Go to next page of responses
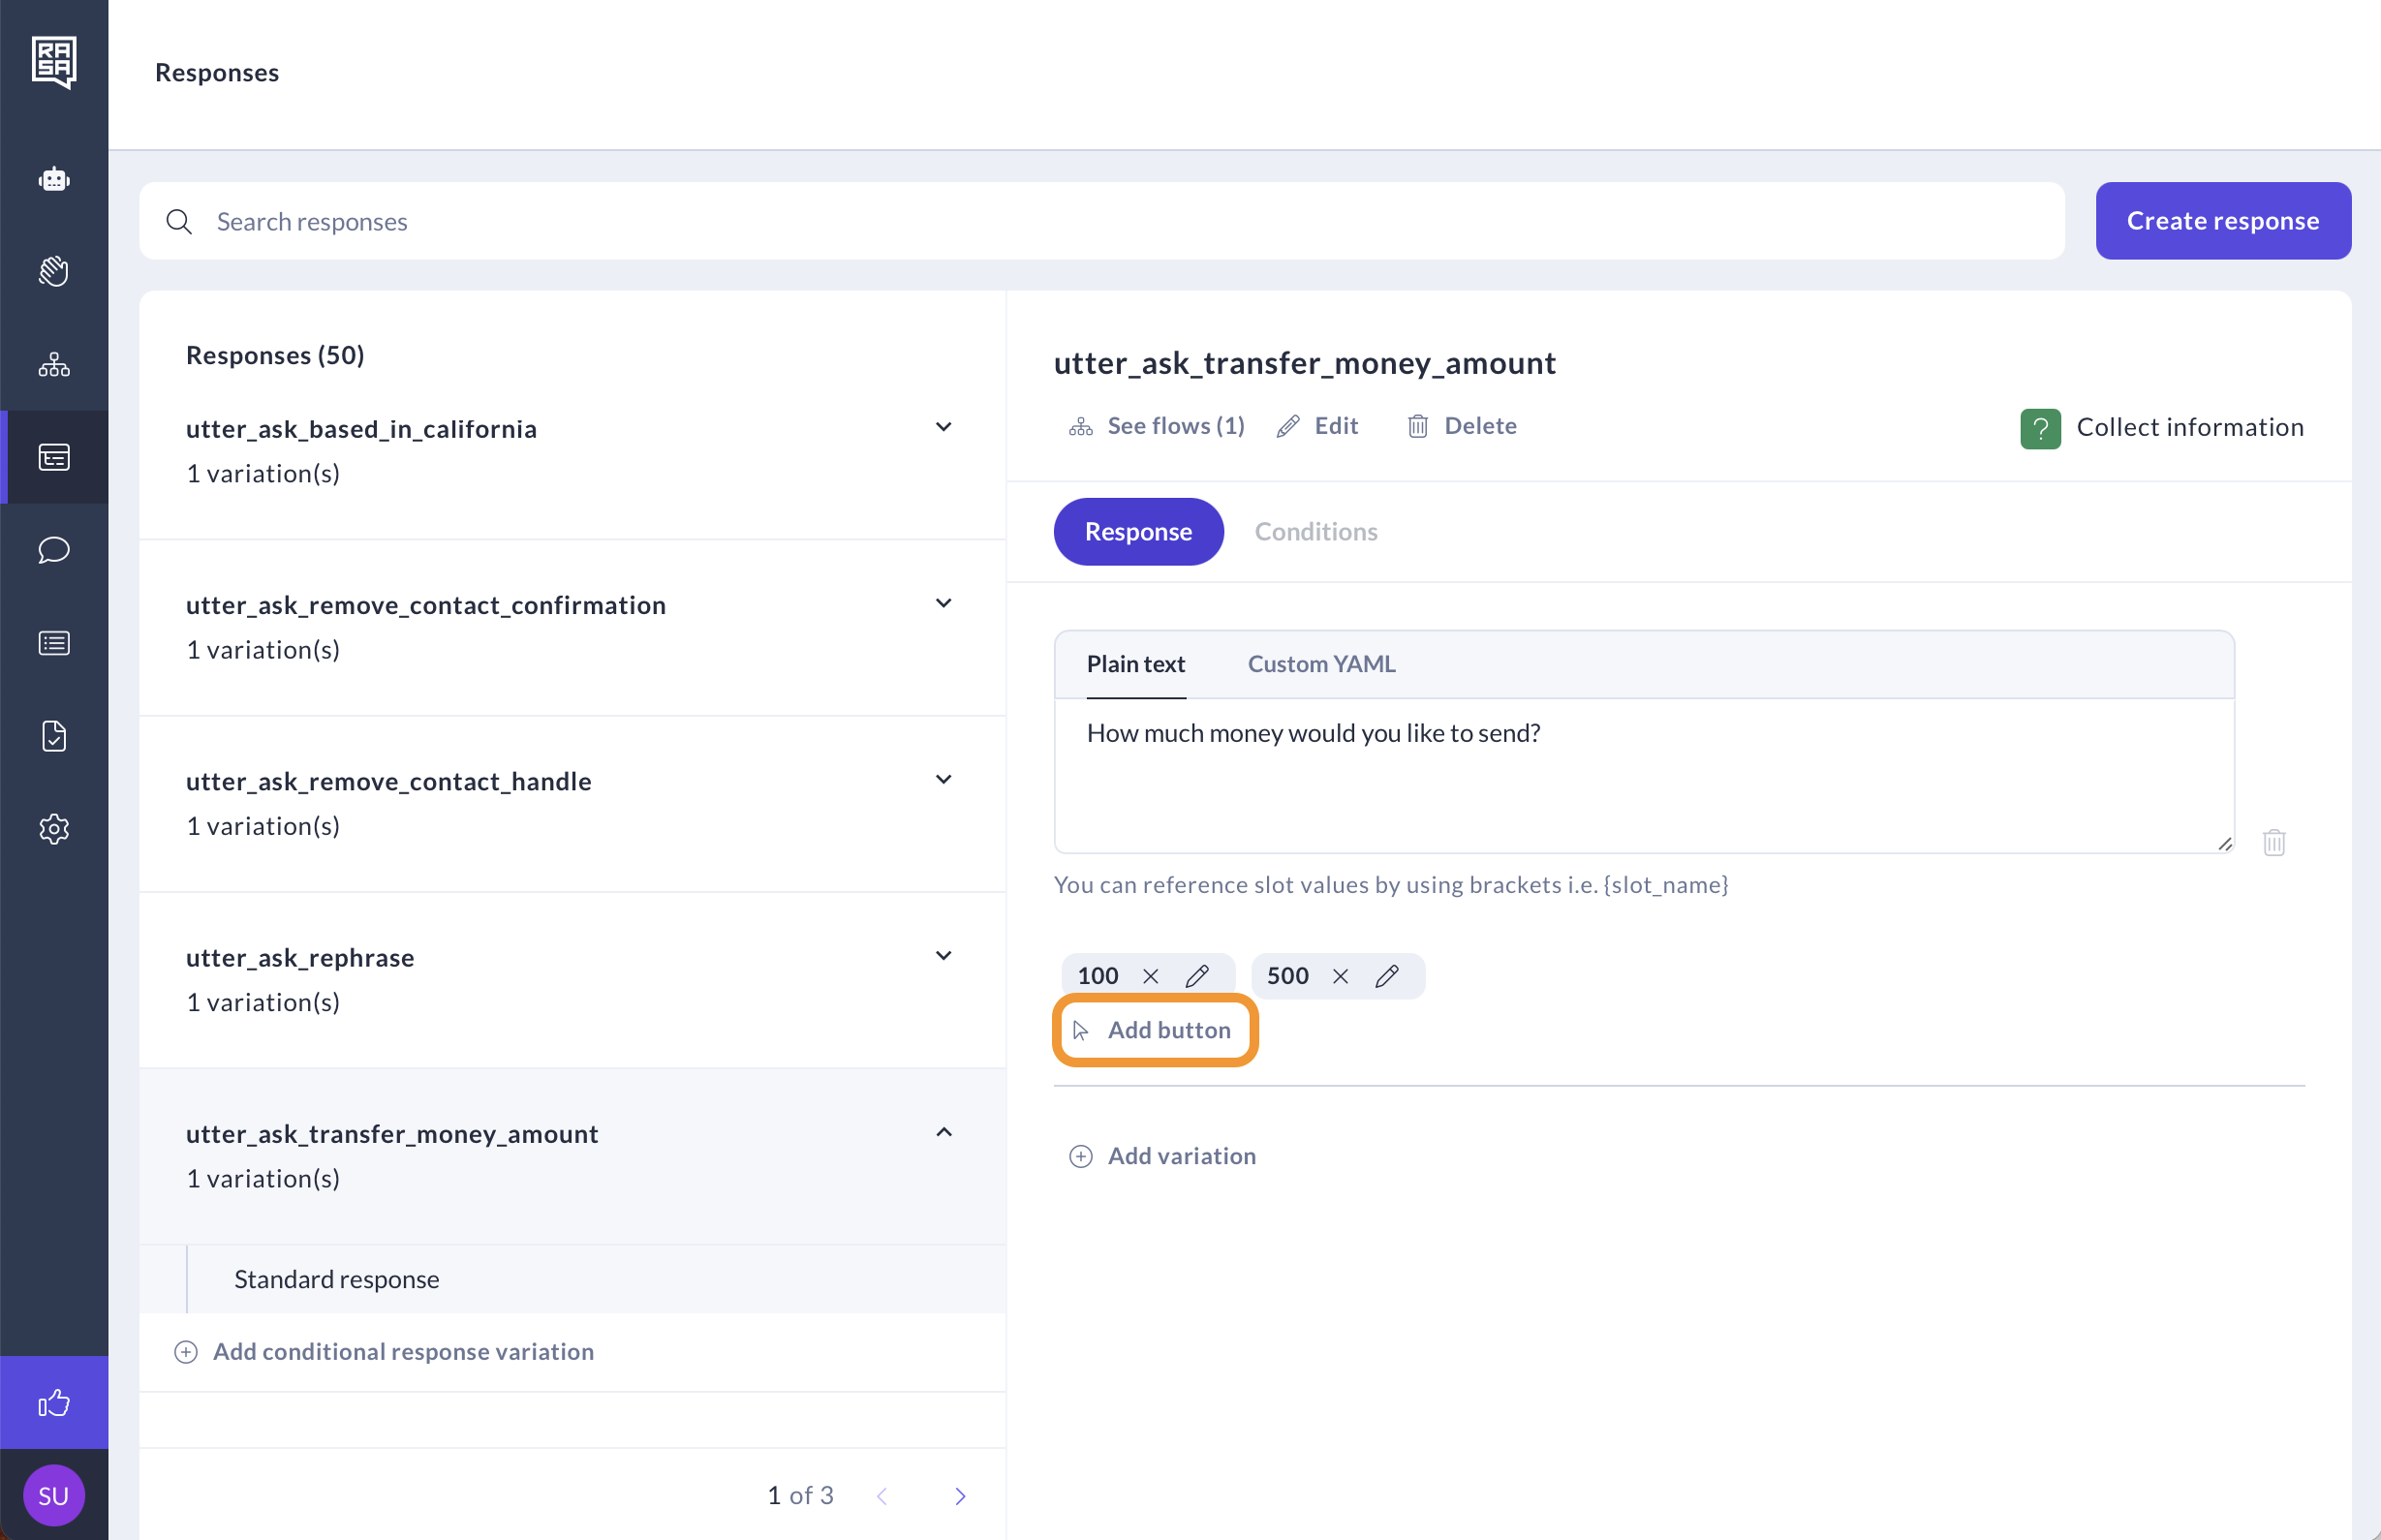The image size is (2381, 1540). coord(959,1496)
